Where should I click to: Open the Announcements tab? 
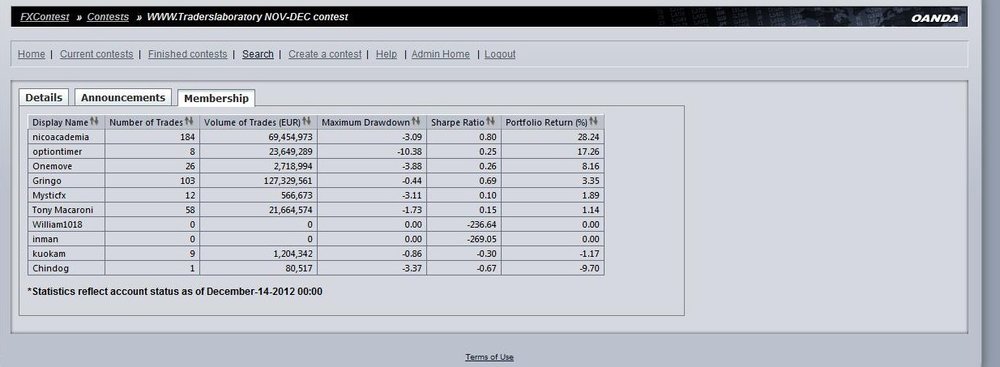(x=123, y=98)
